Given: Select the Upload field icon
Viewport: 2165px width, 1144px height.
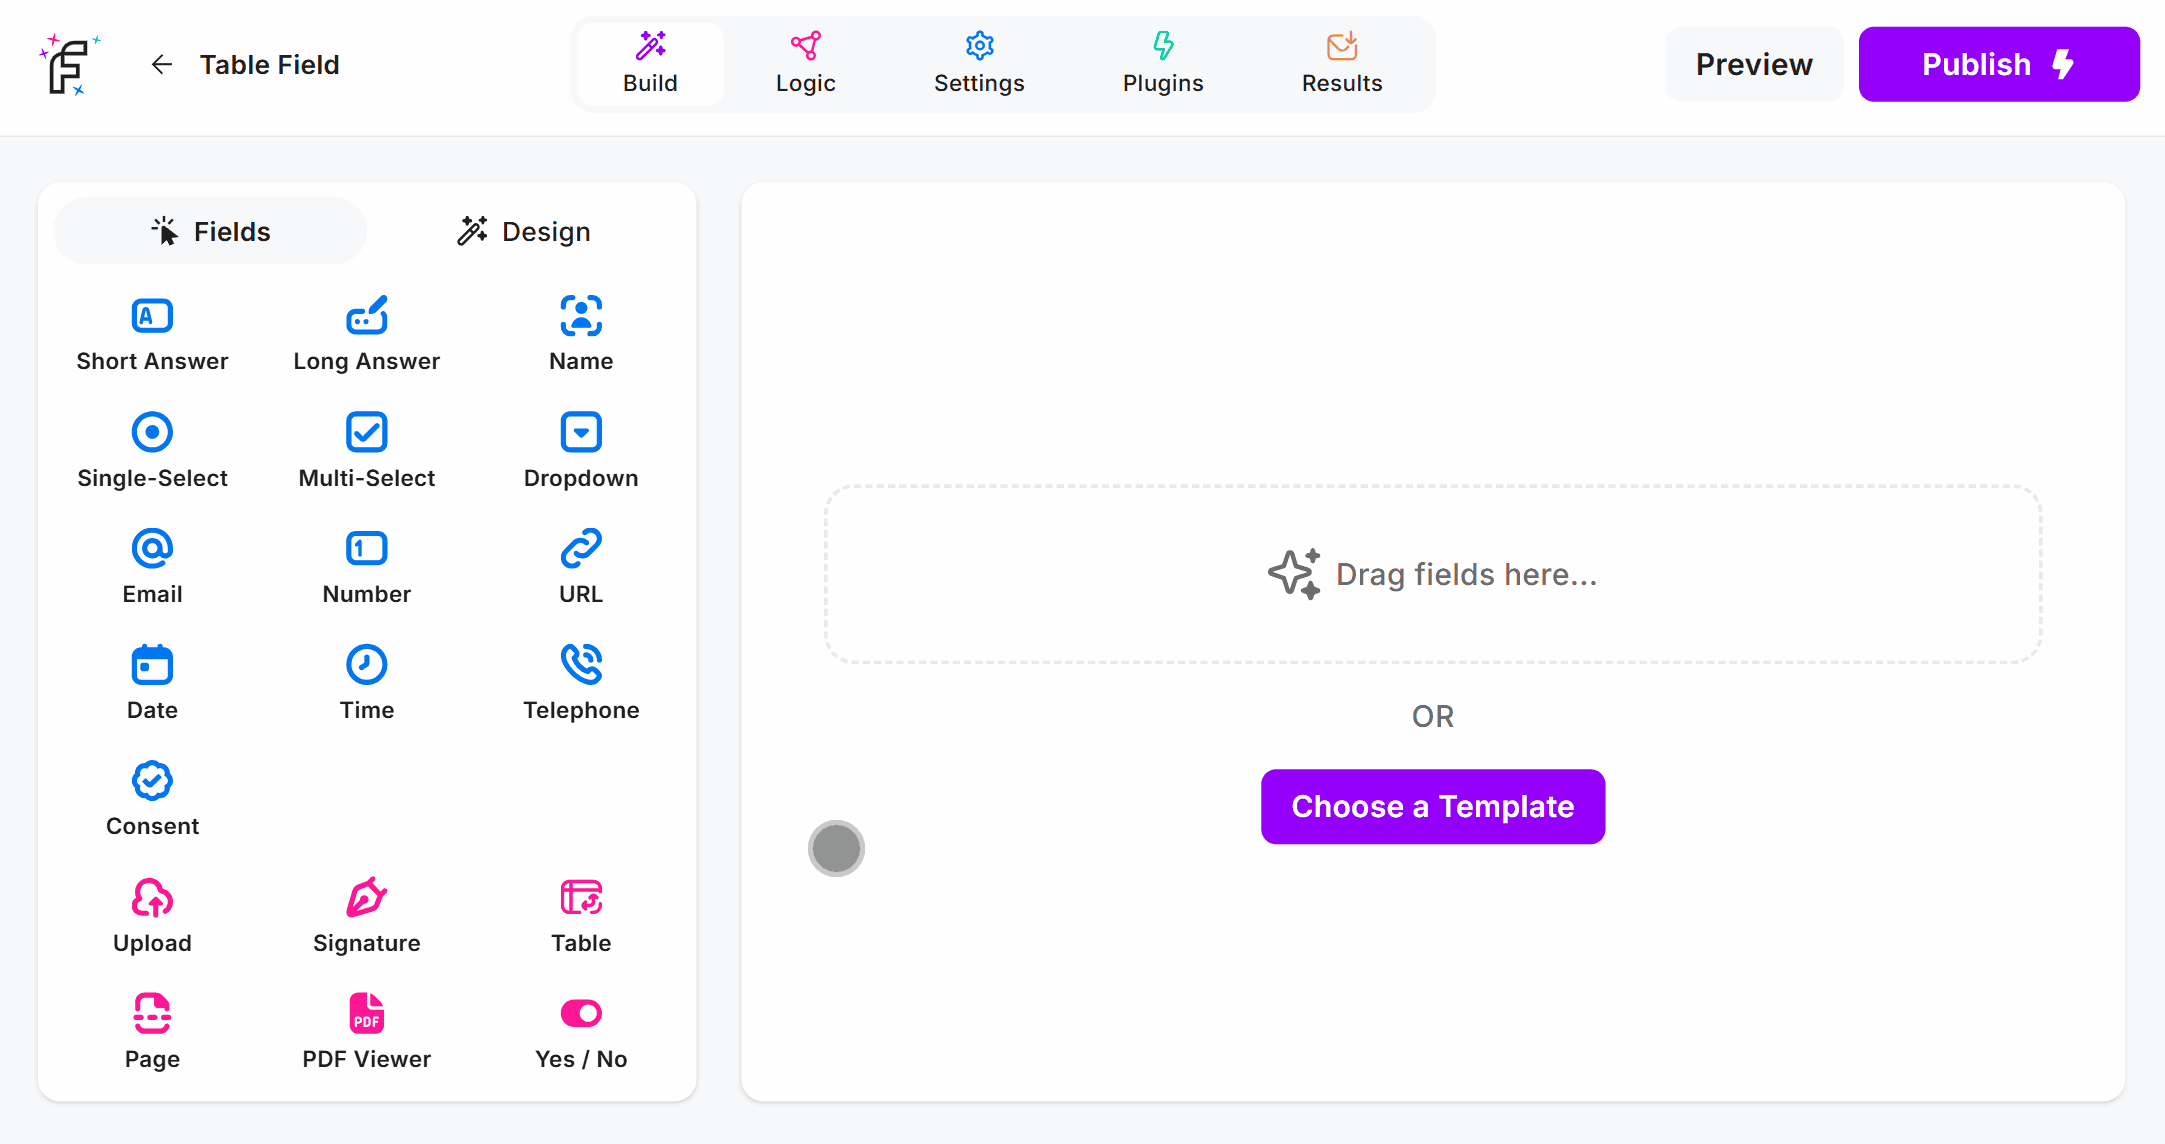Looking at the screenshot, I should pyautogui.click(x=152, y=914).
